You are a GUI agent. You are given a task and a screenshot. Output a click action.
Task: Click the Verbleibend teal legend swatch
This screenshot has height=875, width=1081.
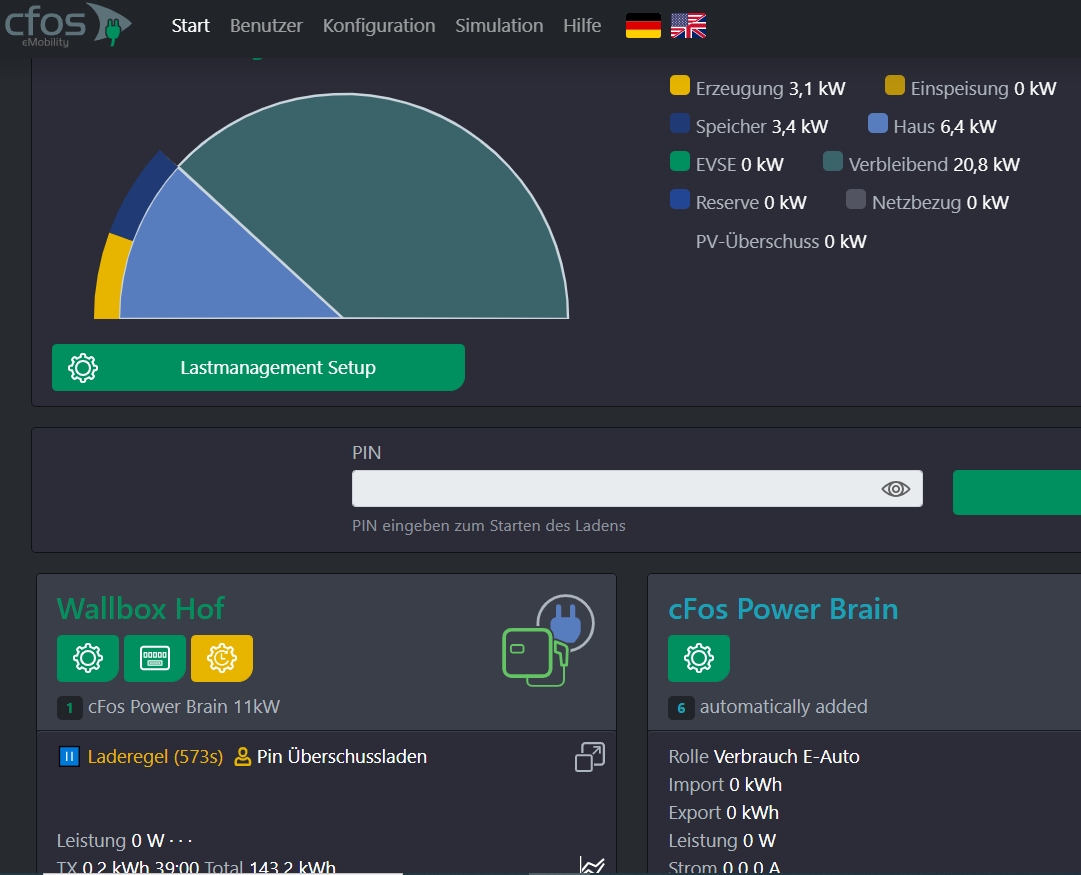(833, 161)
